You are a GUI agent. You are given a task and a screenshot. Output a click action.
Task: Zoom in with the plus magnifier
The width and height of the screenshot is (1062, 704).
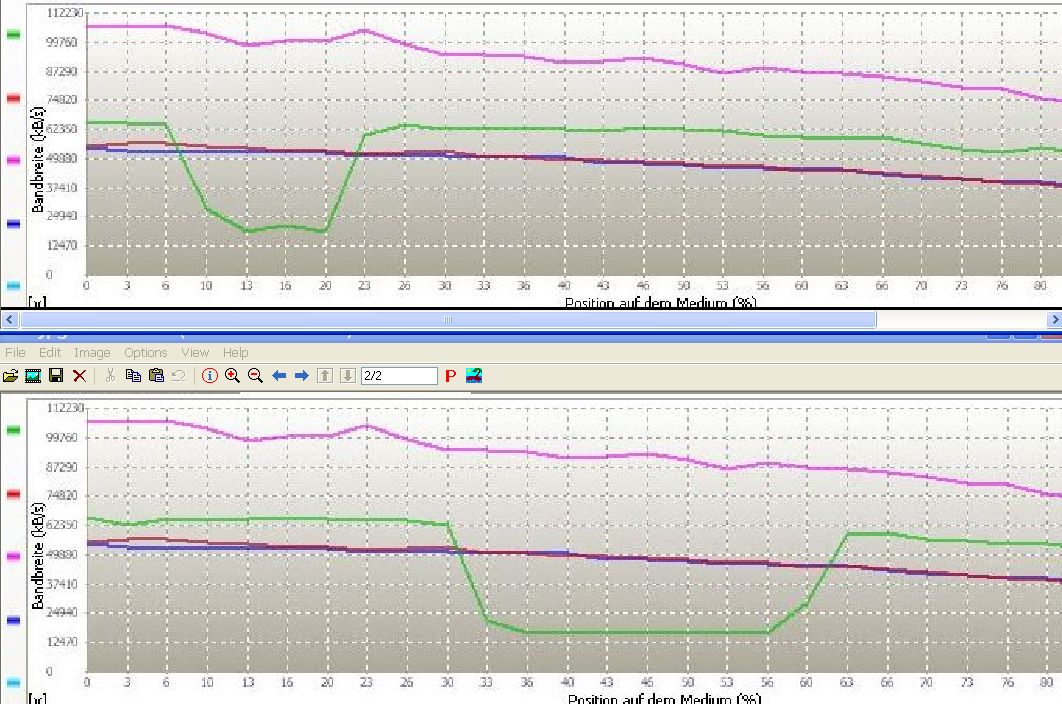tap(232, 375)
